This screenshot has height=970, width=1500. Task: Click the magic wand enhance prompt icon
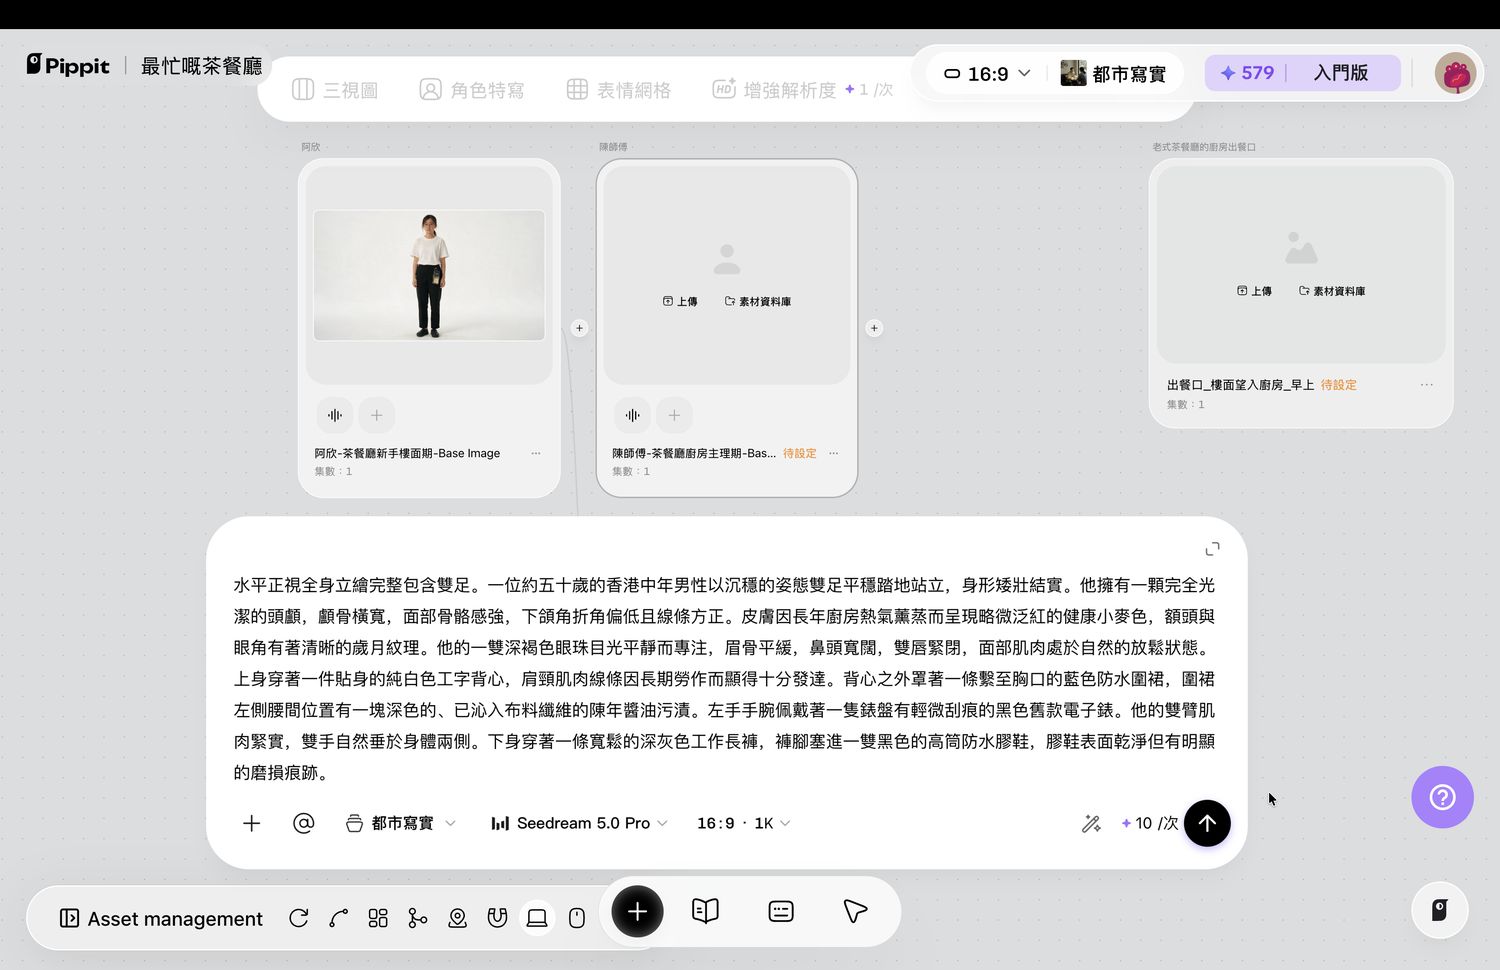tap(1091, 823)
